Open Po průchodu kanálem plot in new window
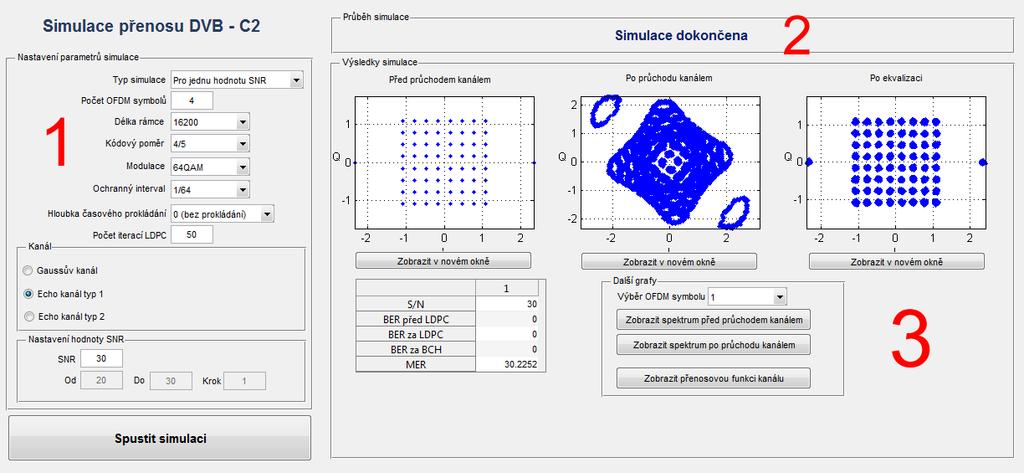Viewport: 1024px width, 473px height. [669, 261]
